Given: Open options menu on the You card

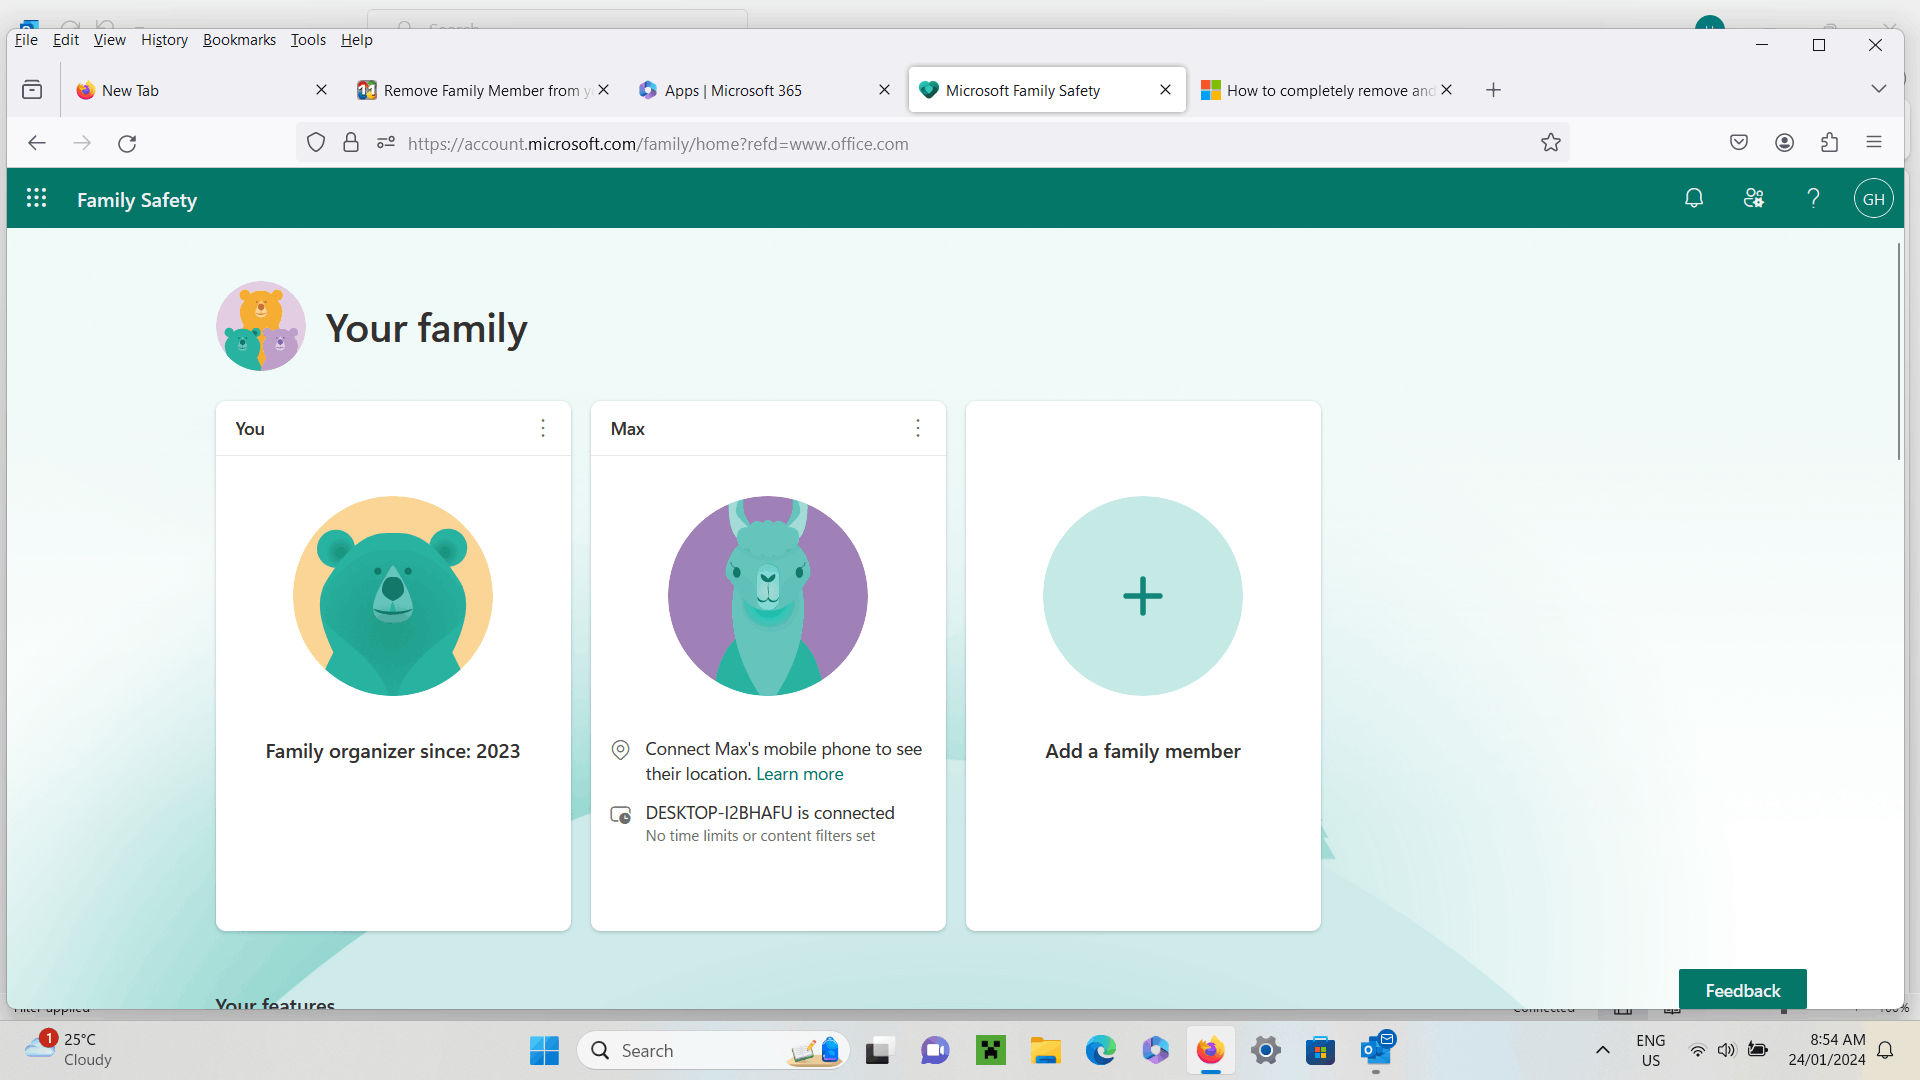Looking at the screenshot, I should (x=543, y=428).
